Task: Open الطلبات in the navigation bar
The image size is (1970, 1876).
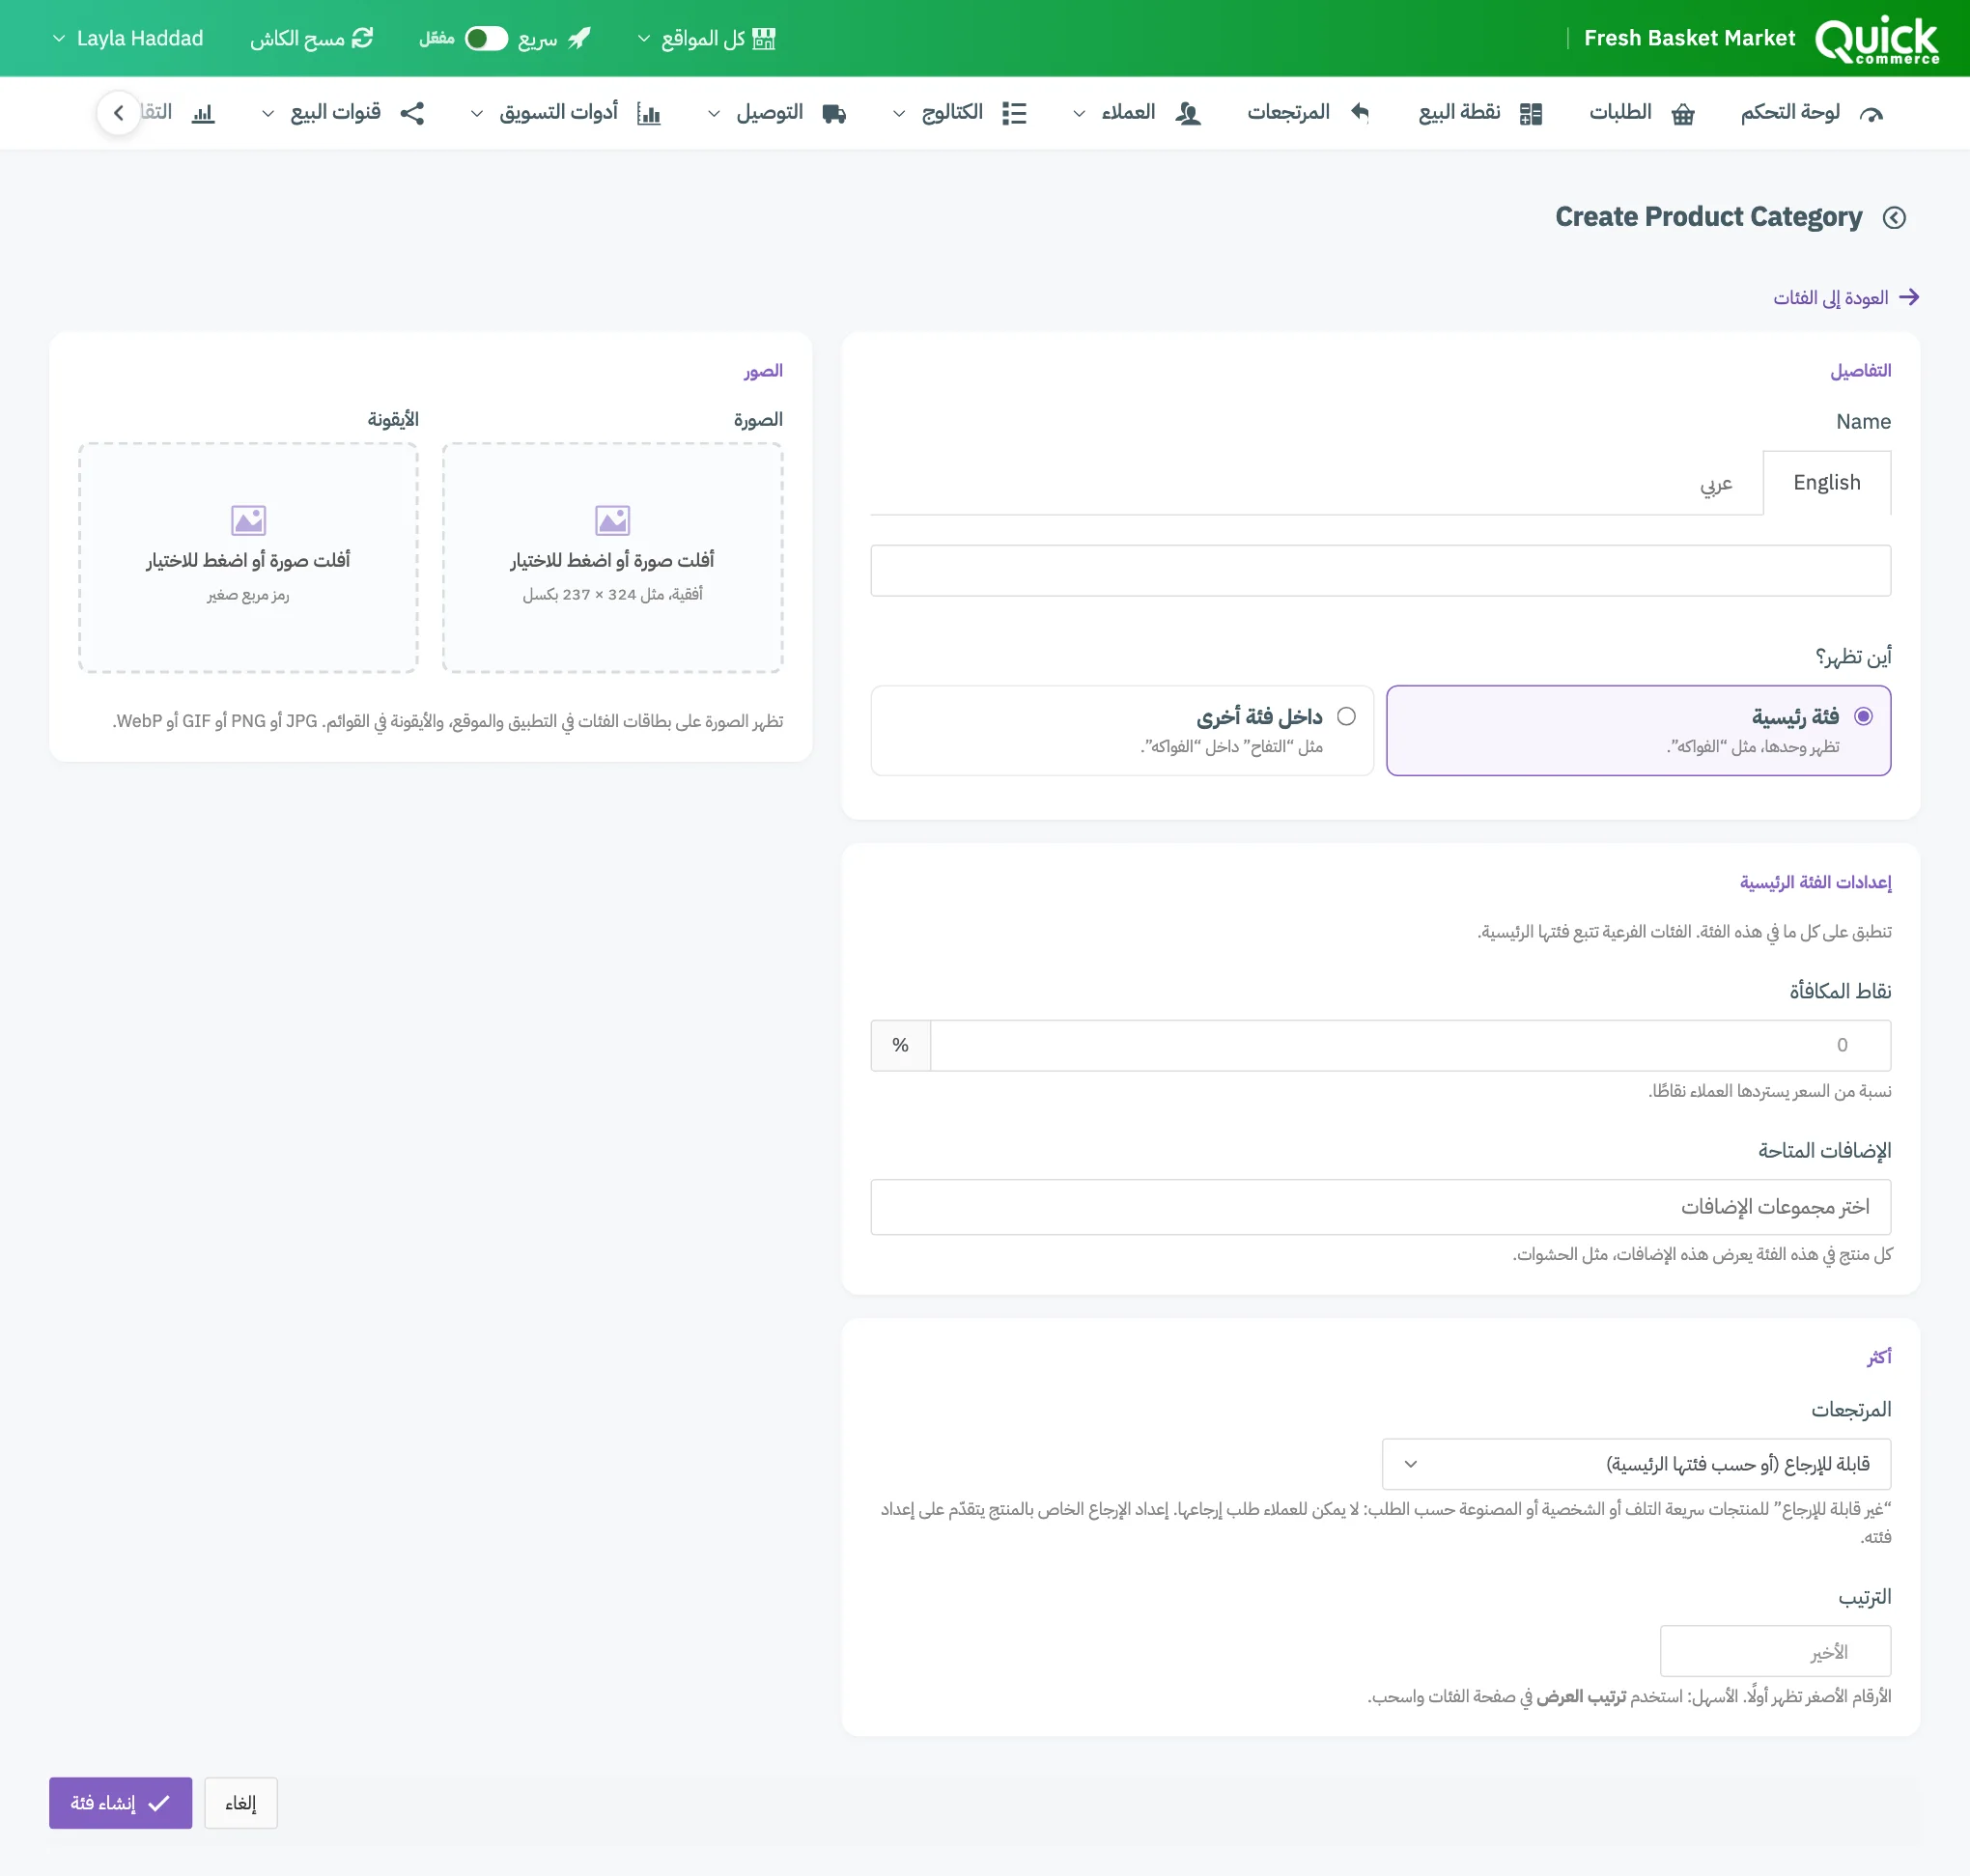Action: point(1642,113)
